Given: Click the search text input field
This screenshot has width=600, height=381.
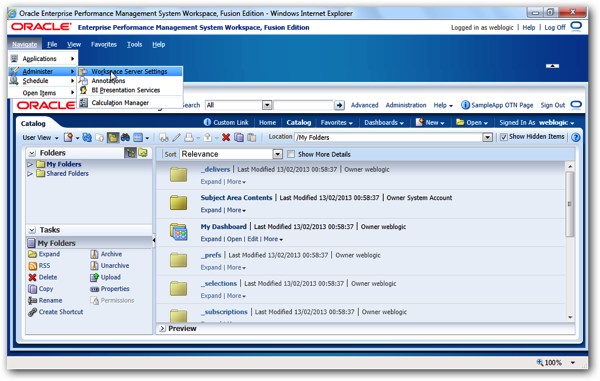Looking at the screenshot, I should coord(303,105).
